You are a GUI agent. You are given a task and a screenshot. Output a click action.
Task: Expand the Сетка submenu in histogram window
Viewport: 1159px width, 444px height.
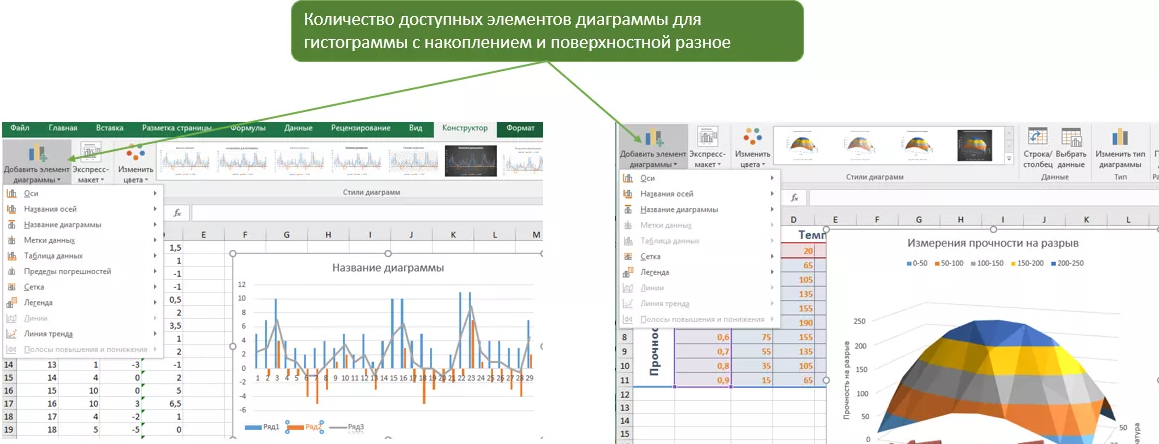[x=156, y=287]
